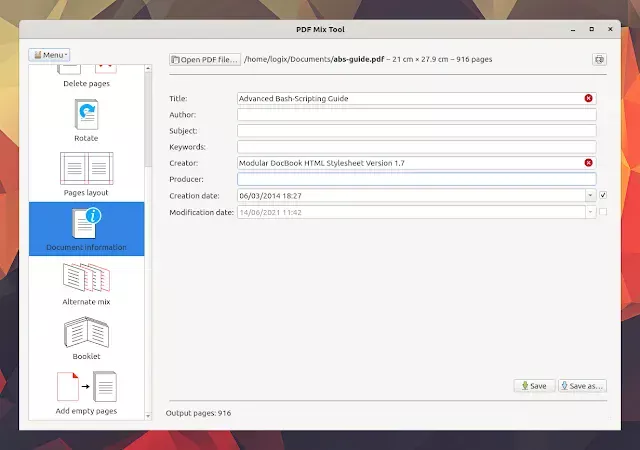Select the Alternate mix tool

(86, 283)
